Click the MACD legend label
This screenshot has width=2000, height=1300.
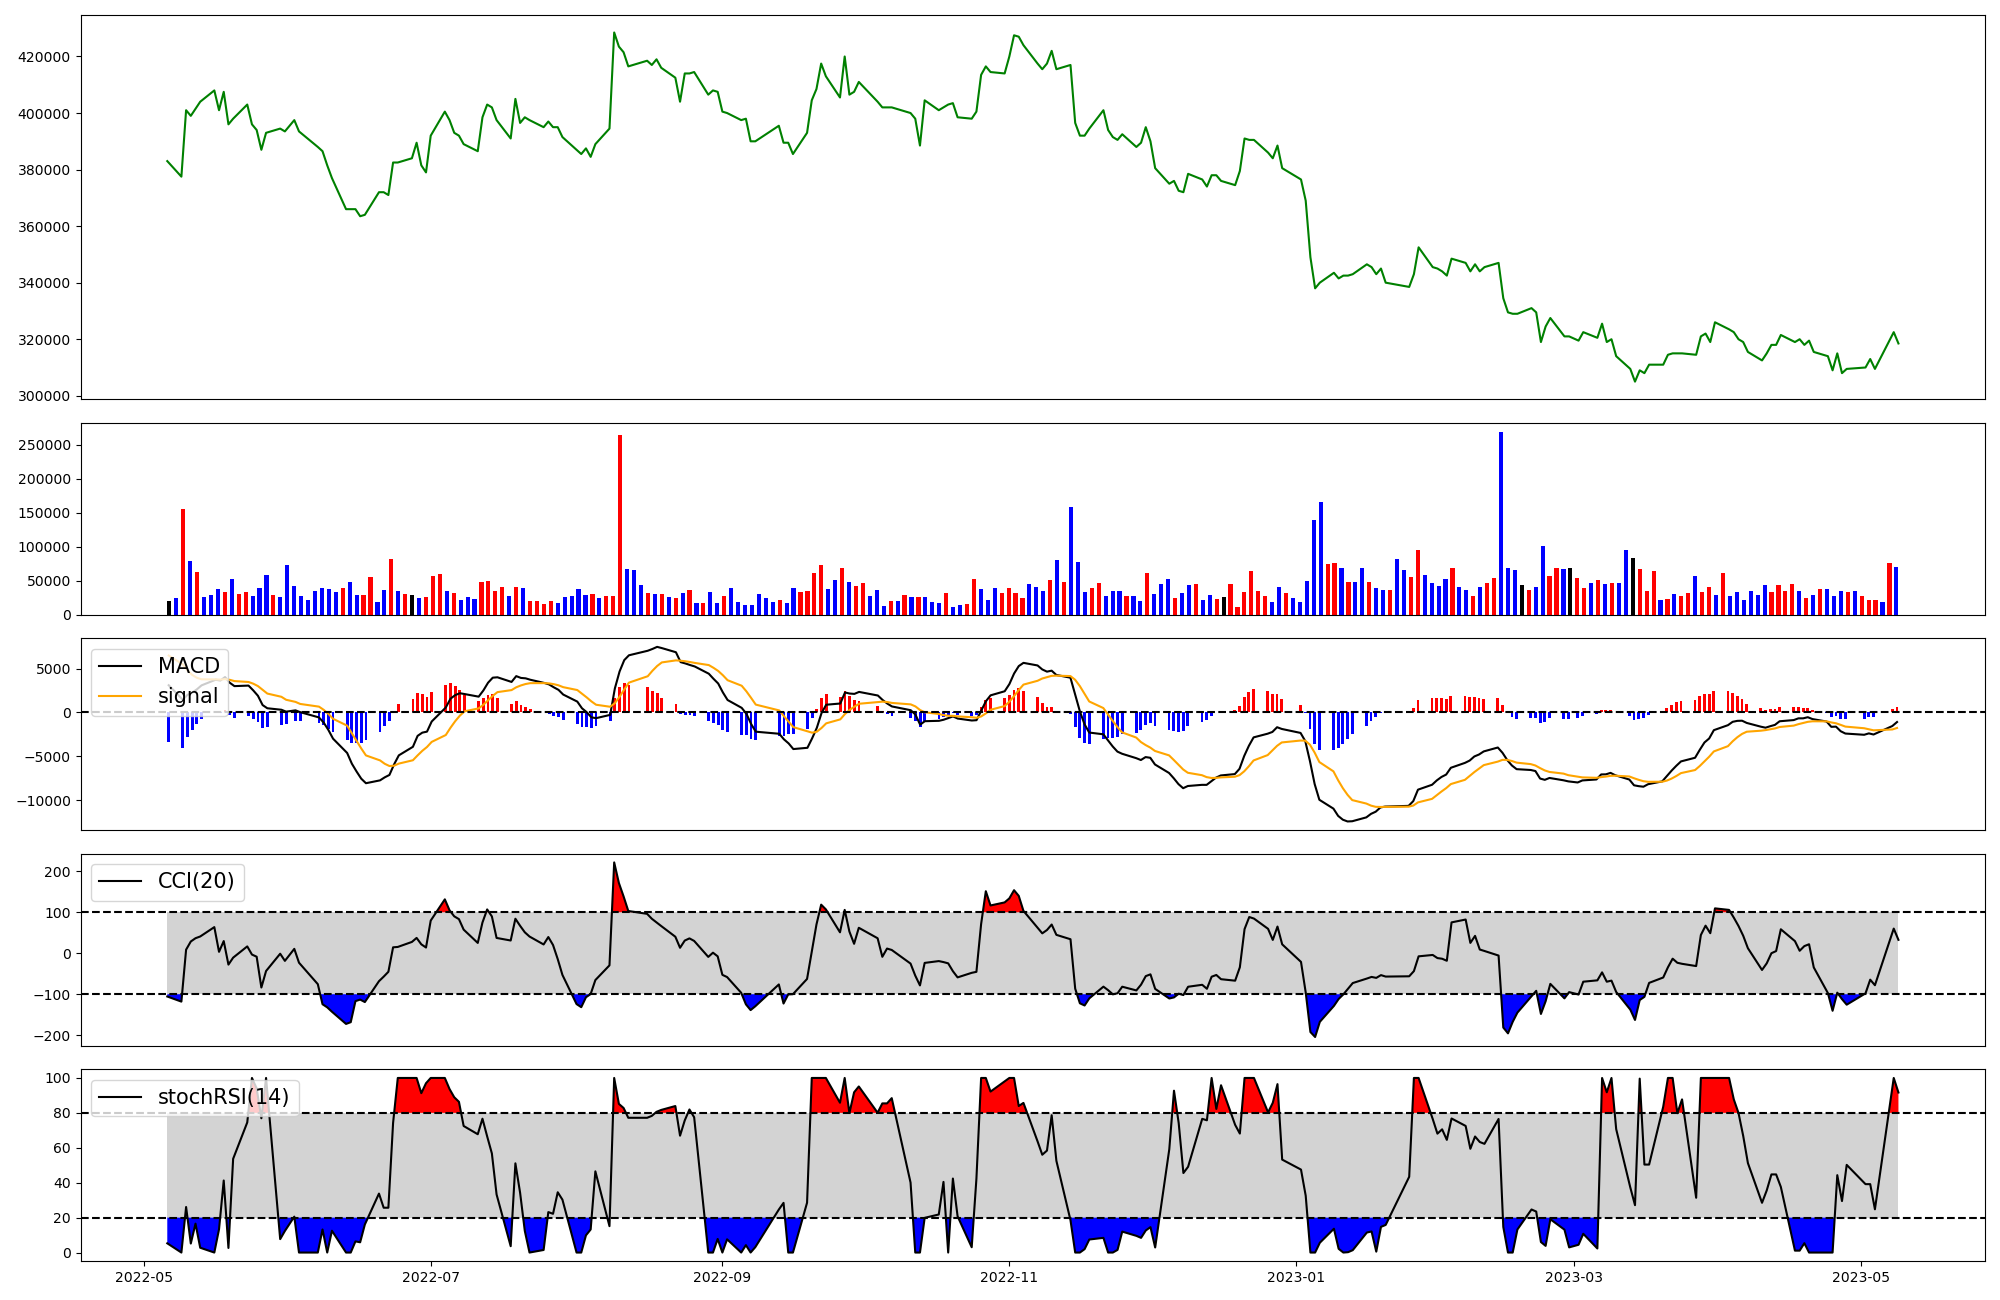tap(188, 666)
